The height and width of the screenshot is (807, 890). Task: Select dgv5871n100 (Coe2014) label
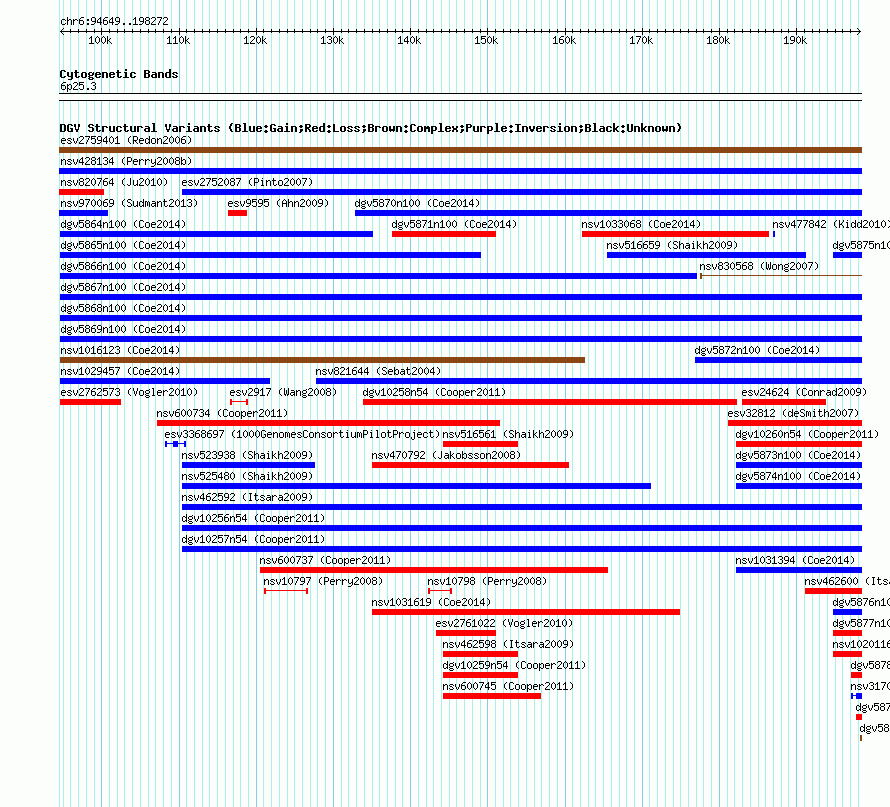pyautogui.click(x=454, y=224)
